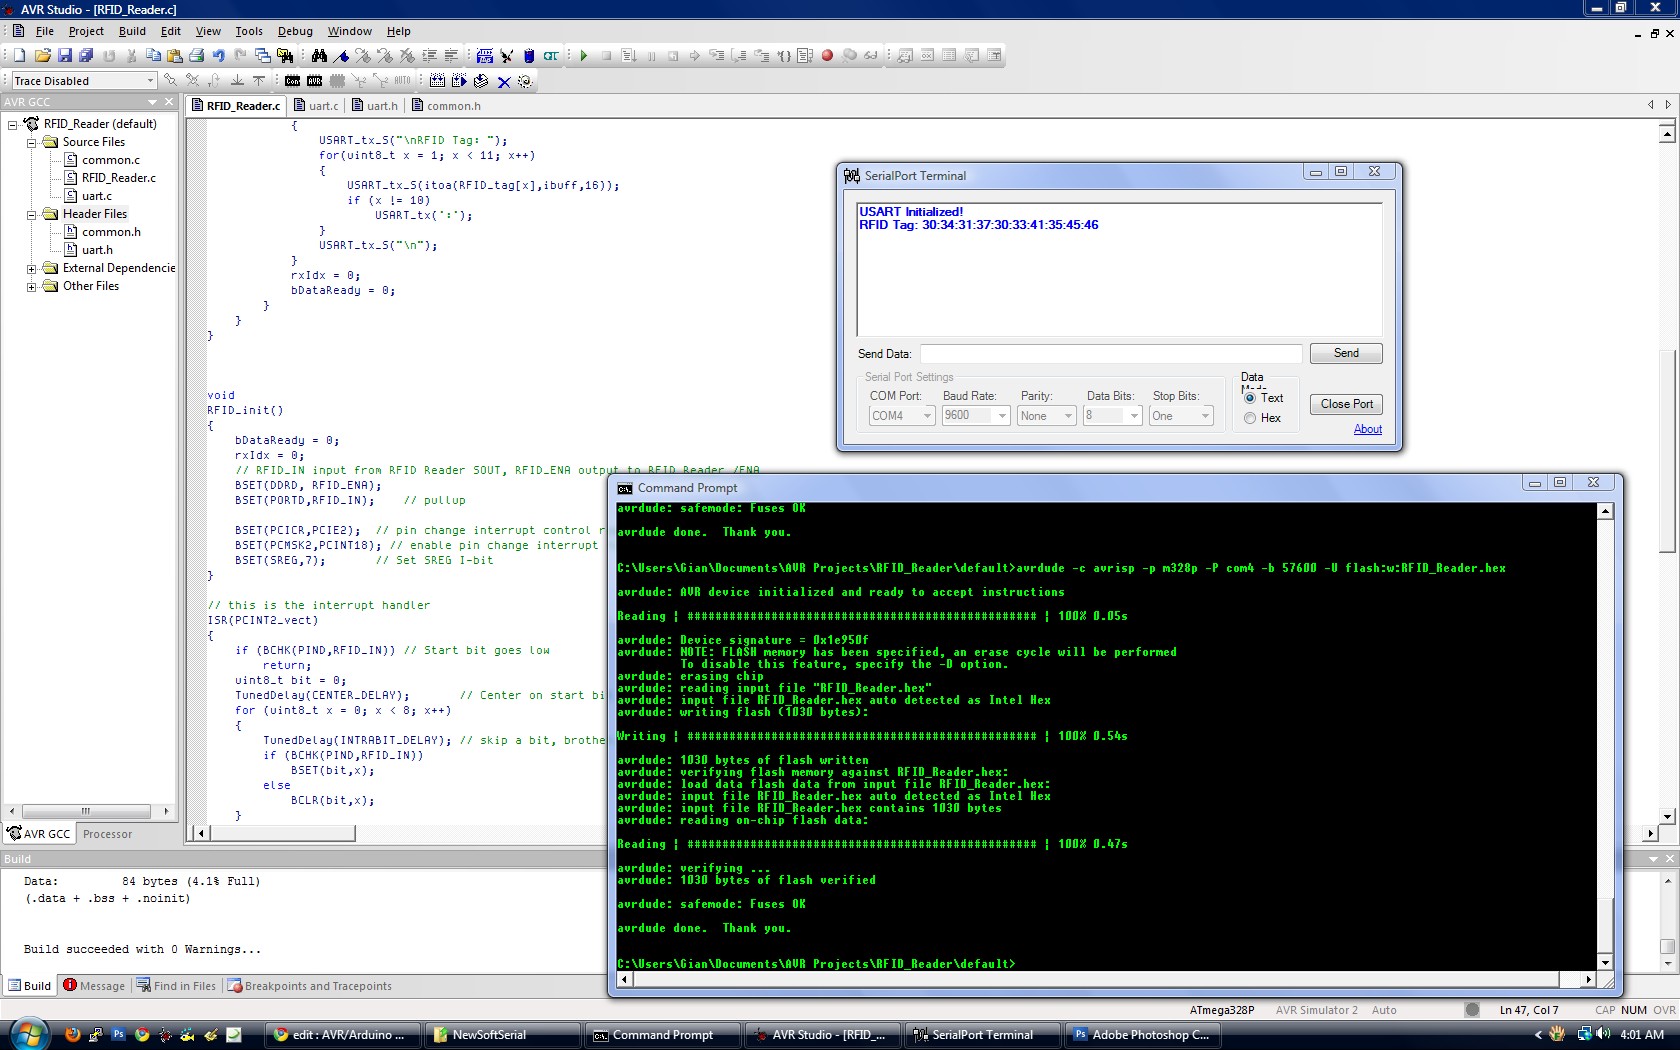Click the Command Prompt vertical scrollbar
This screenshot has width=1680, height=1050.
point(1605,737)
